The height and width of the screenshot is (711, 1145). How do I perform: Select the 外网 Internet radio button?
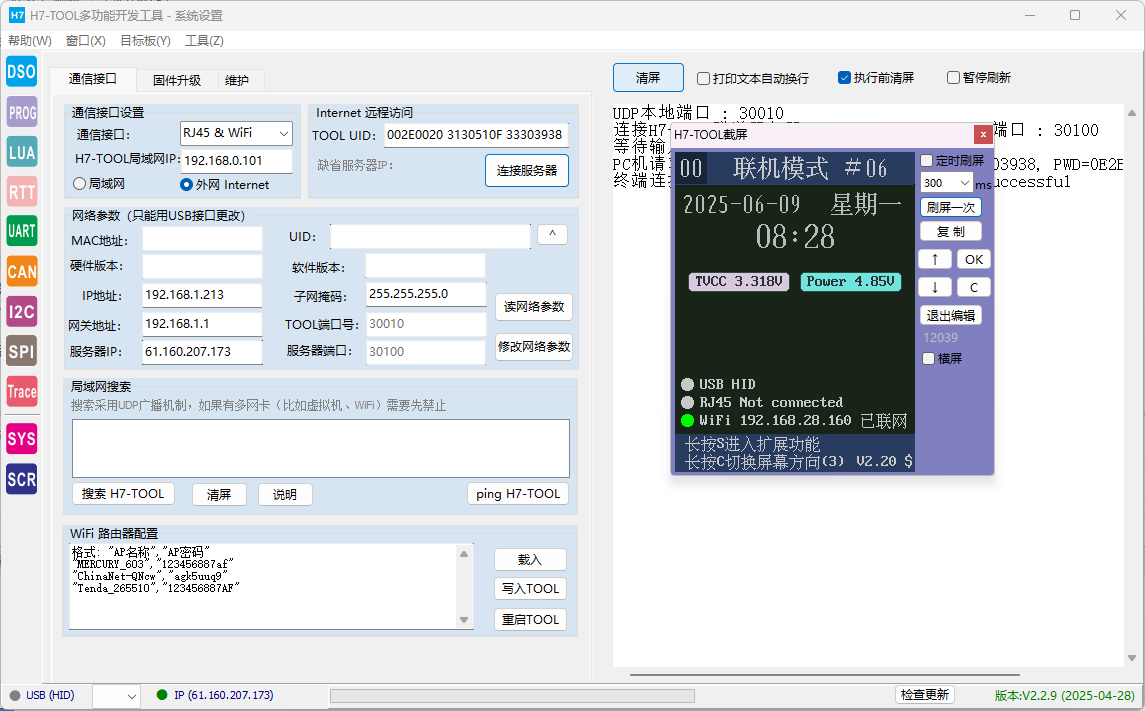(225, 185)
